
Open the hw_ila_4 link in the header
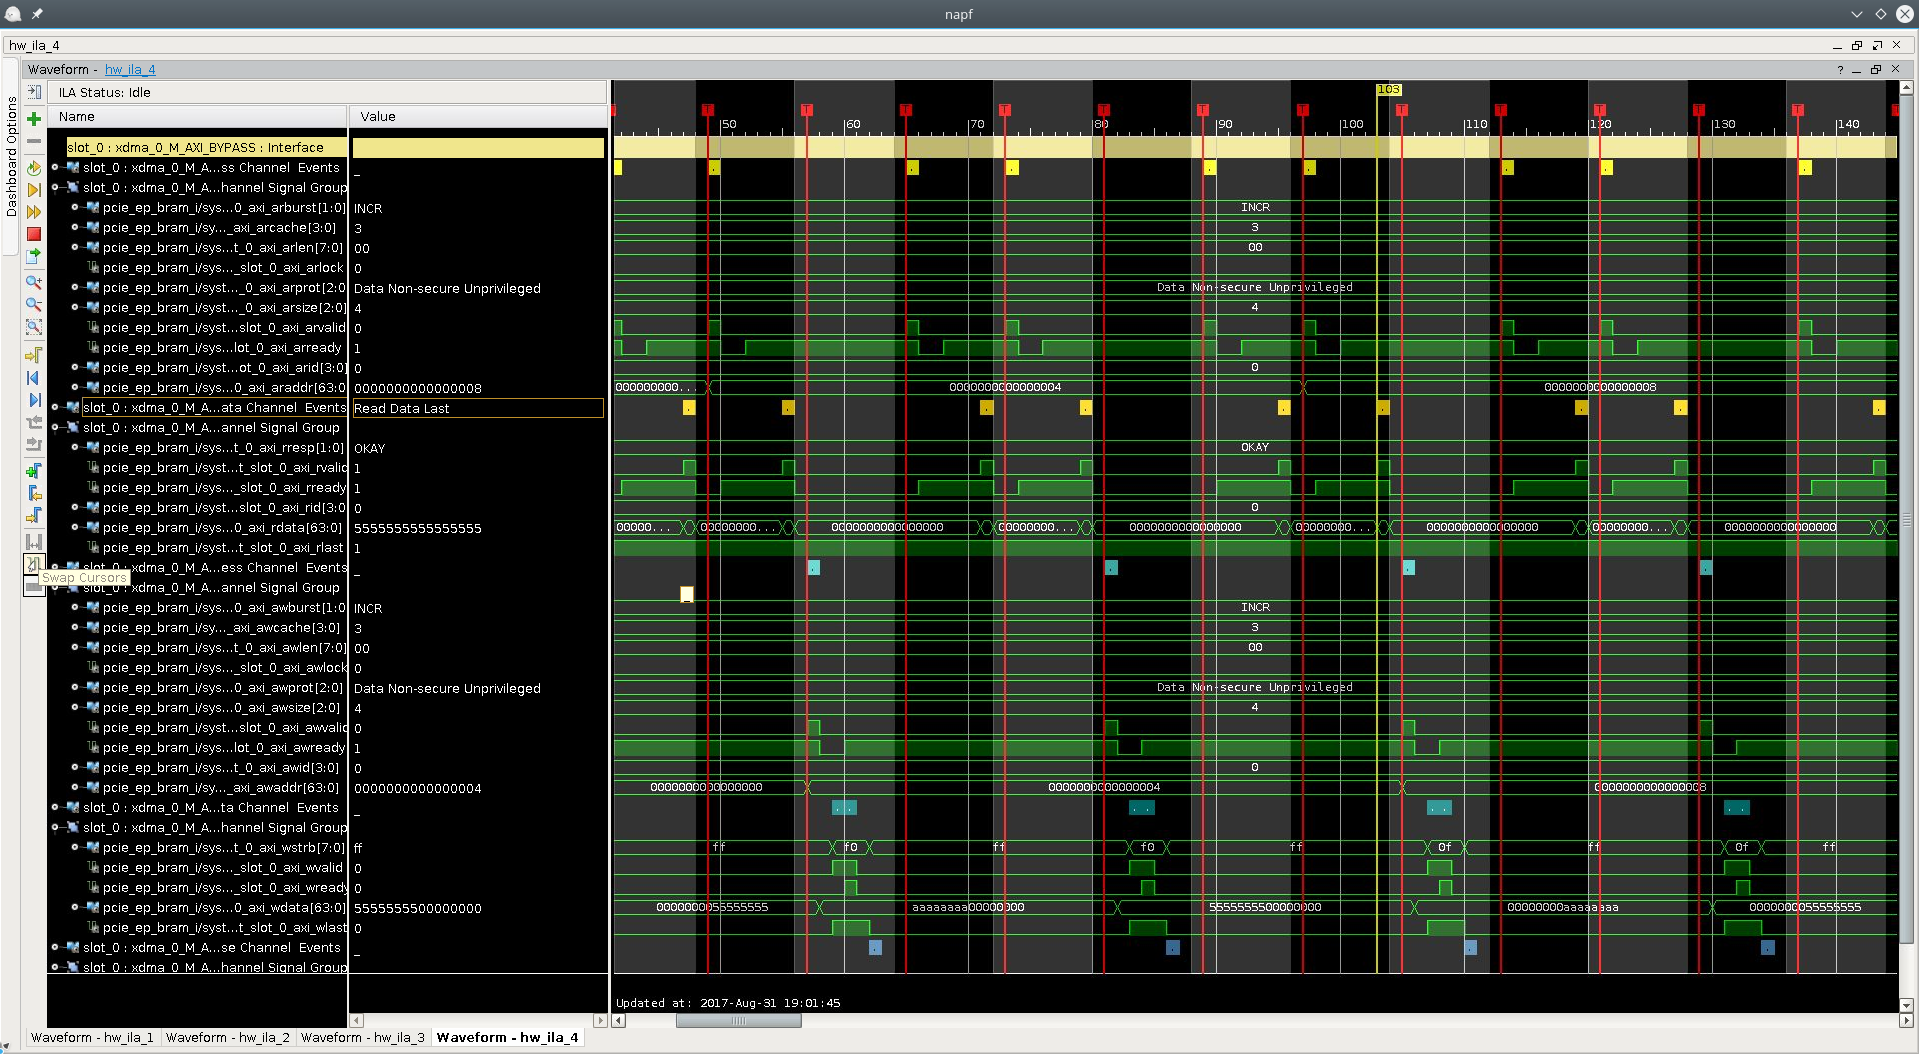tap(130, 70)
